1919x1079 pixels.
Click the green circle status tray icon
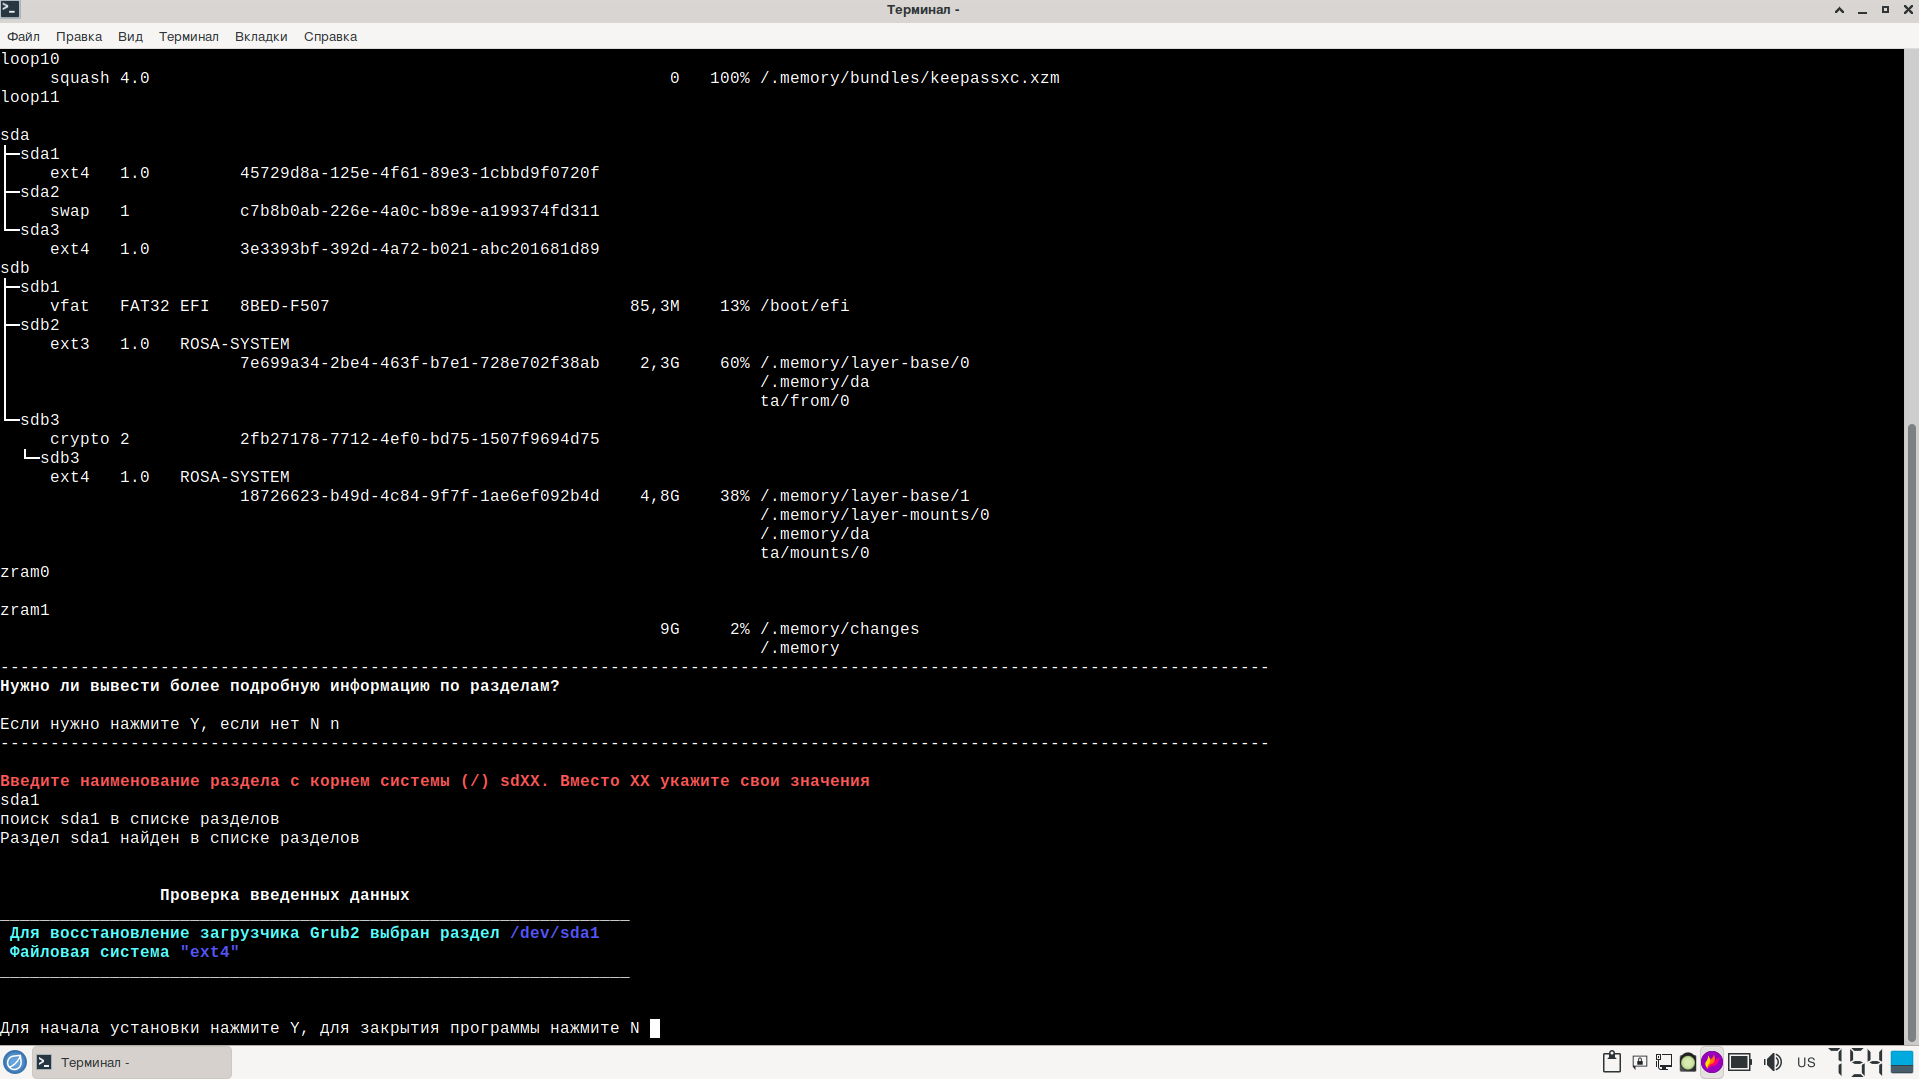pos(1688,1062)
